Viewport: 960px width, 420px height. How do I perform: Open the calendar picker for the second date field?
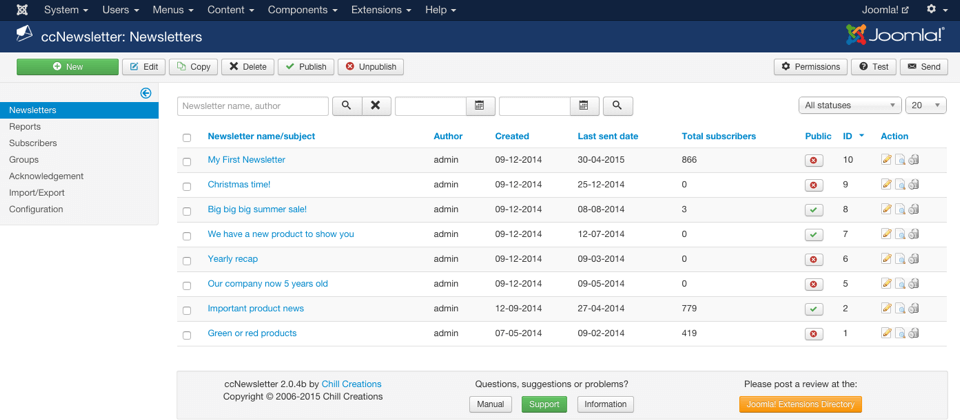pos(584,106)
